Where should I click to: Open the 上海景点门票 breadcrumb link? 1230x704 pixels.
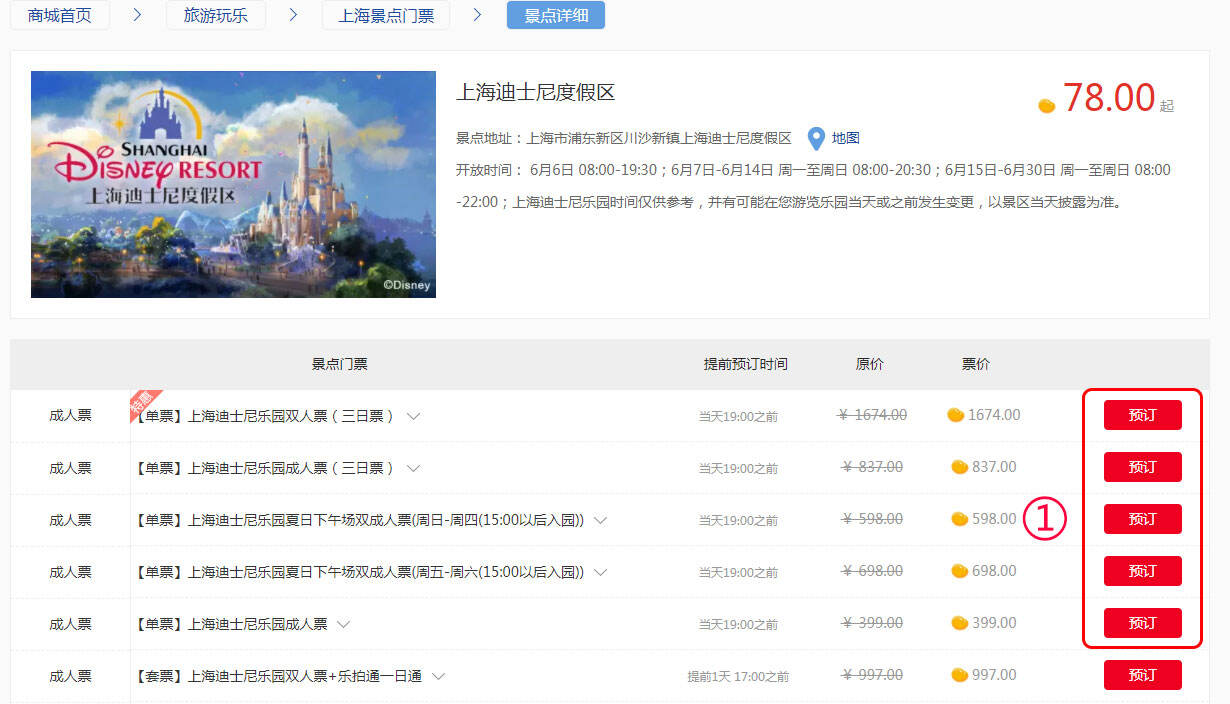point(385,15)
